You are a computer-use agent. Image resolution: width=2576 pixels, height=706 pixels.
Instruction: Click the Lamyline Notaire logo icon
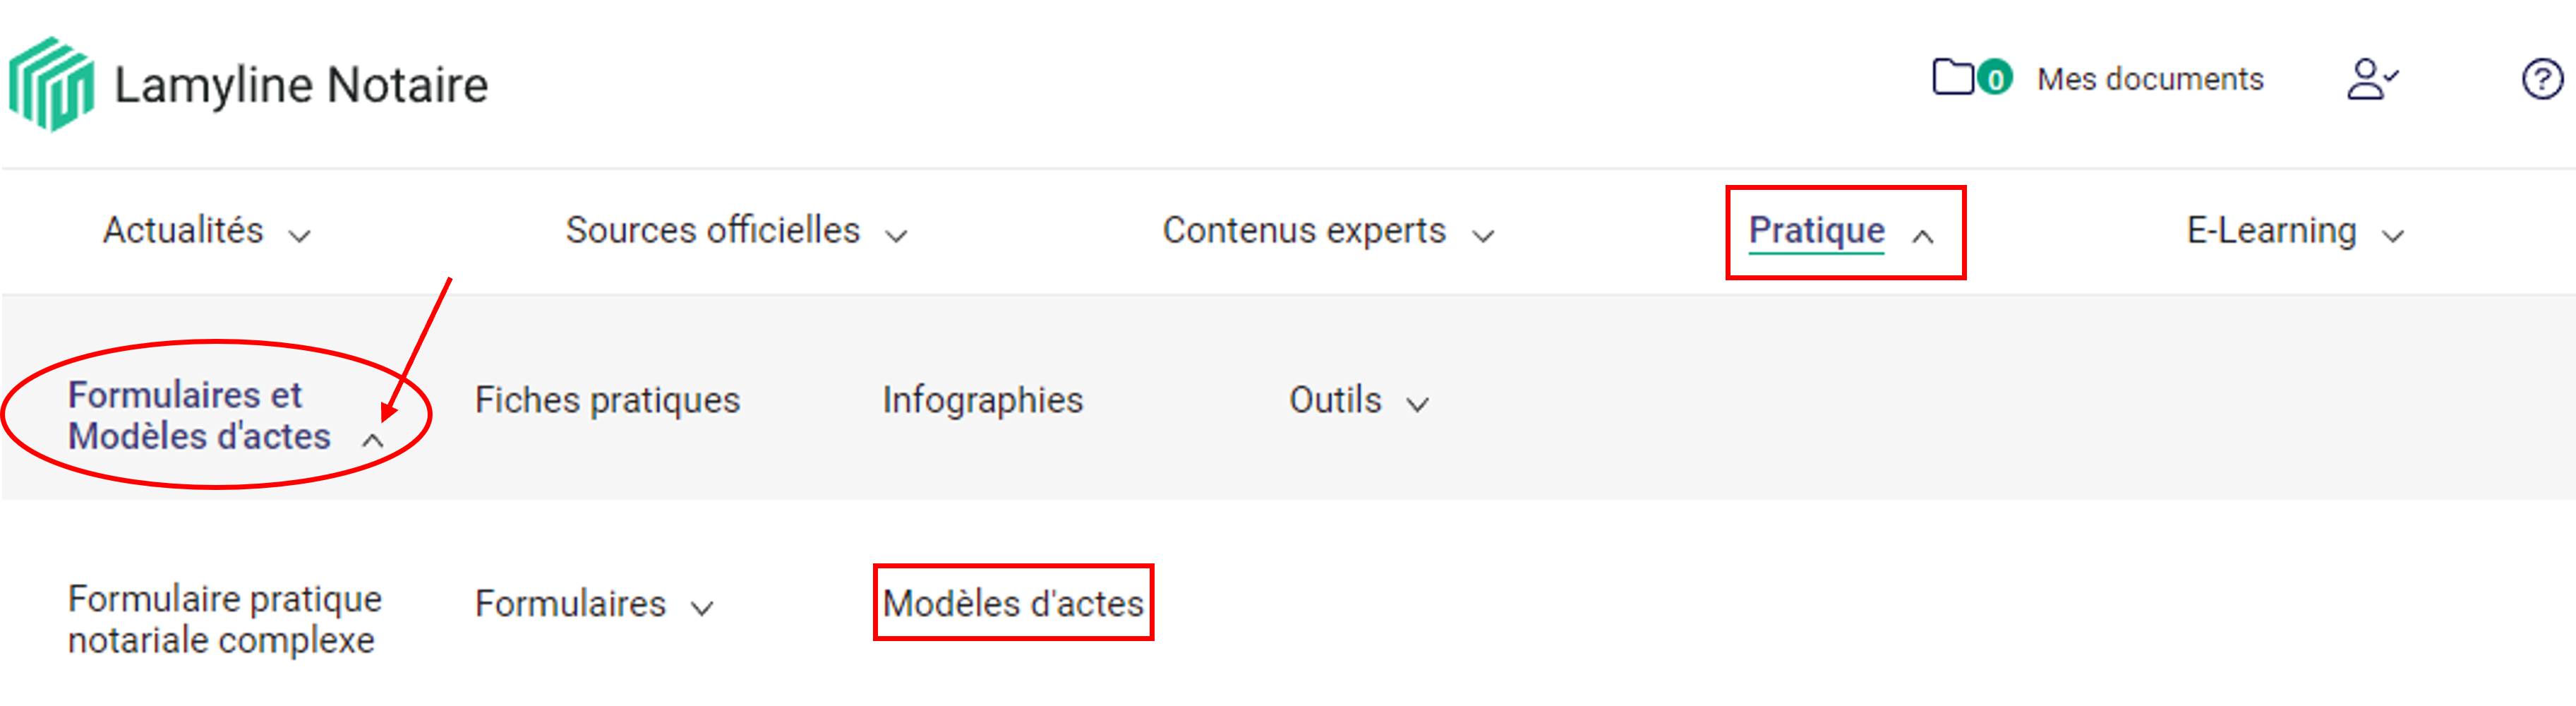tap(52, 84)
